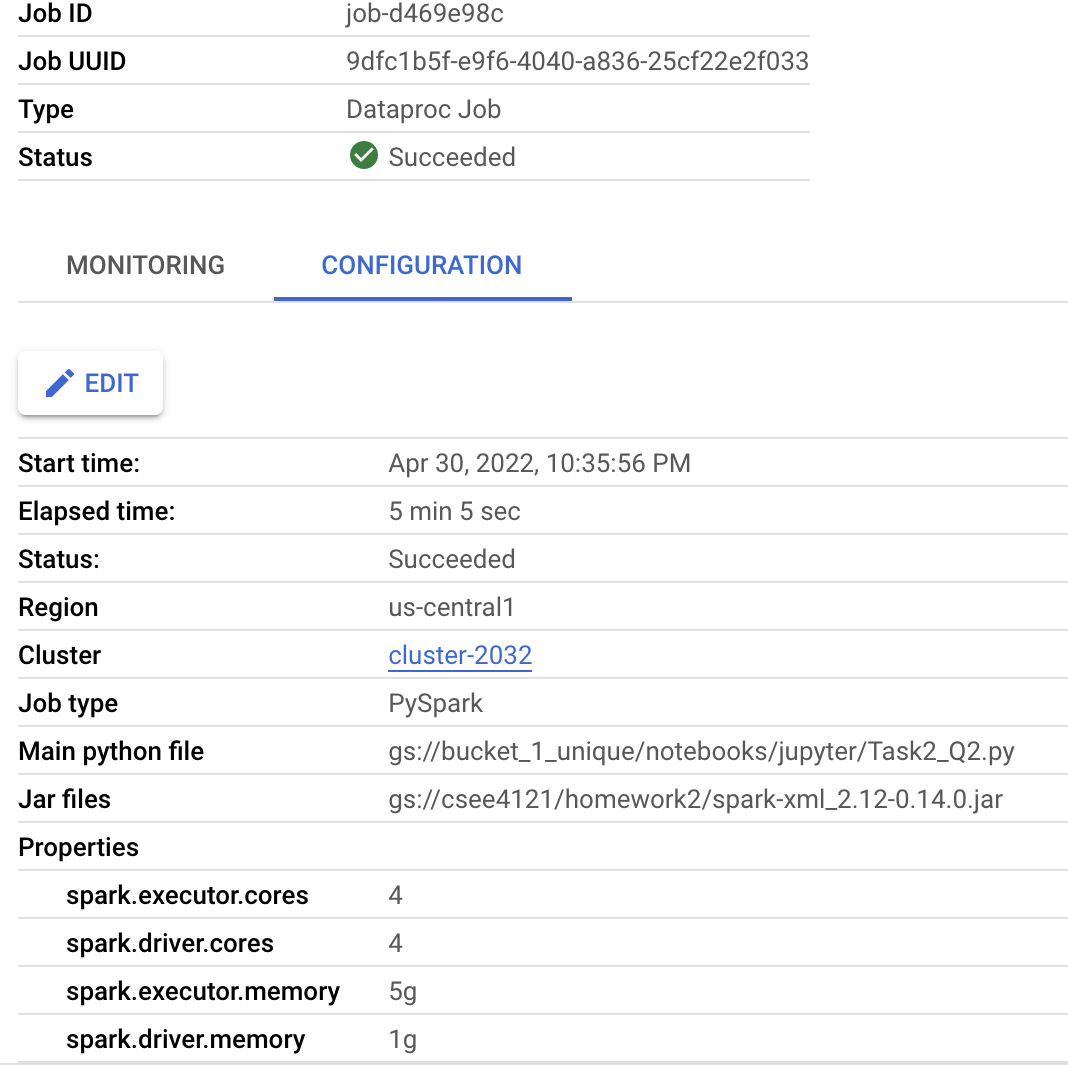Click the Succeeded value in Status: row
The image size is (1068, 1066).
[x=452, y=559]
